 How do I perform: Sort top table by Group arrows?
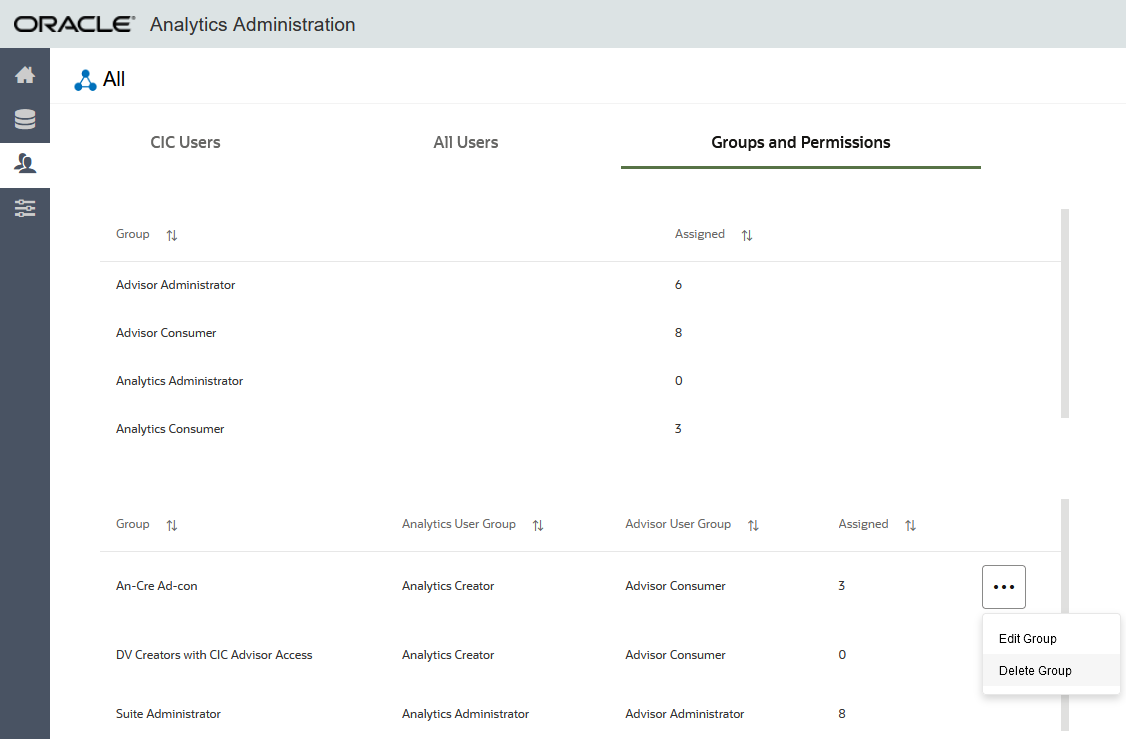[x=172, y=235]
